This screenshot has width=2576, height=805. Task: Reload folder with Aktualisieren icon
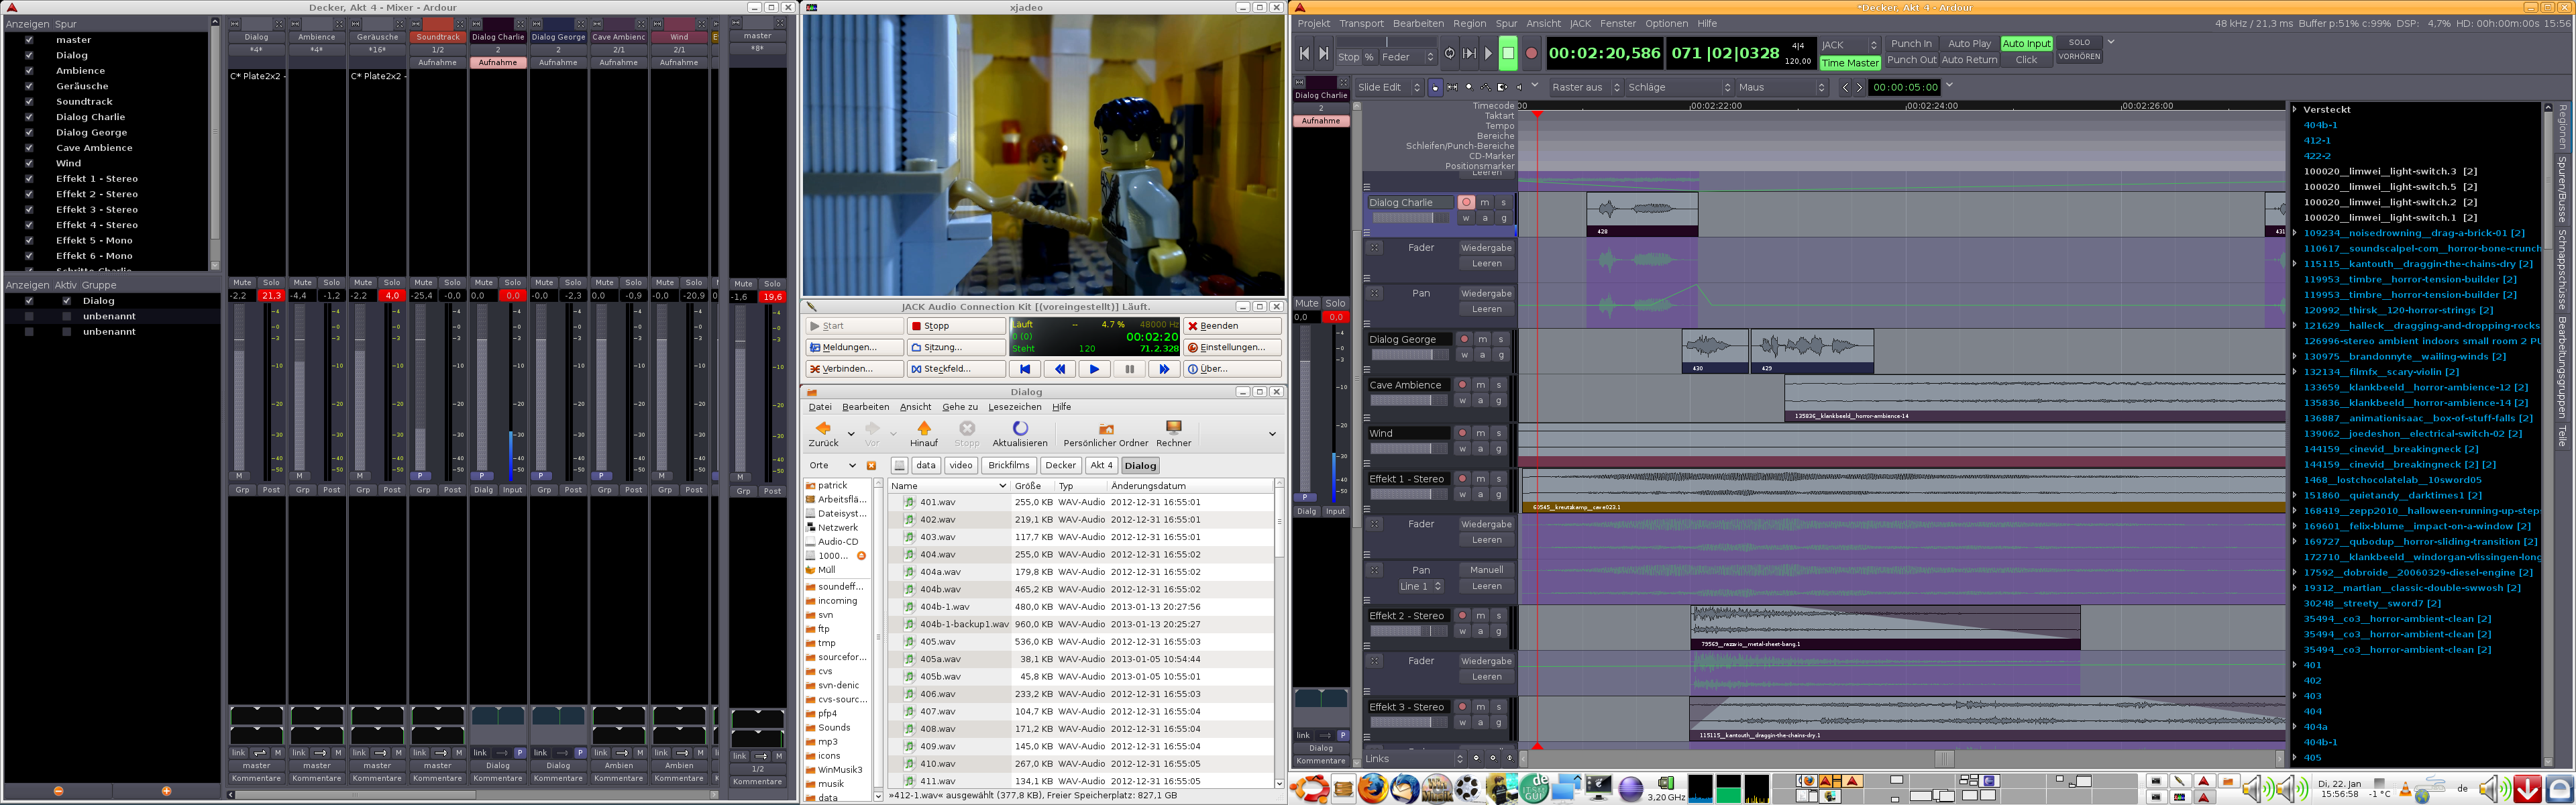pos(1020,434)
